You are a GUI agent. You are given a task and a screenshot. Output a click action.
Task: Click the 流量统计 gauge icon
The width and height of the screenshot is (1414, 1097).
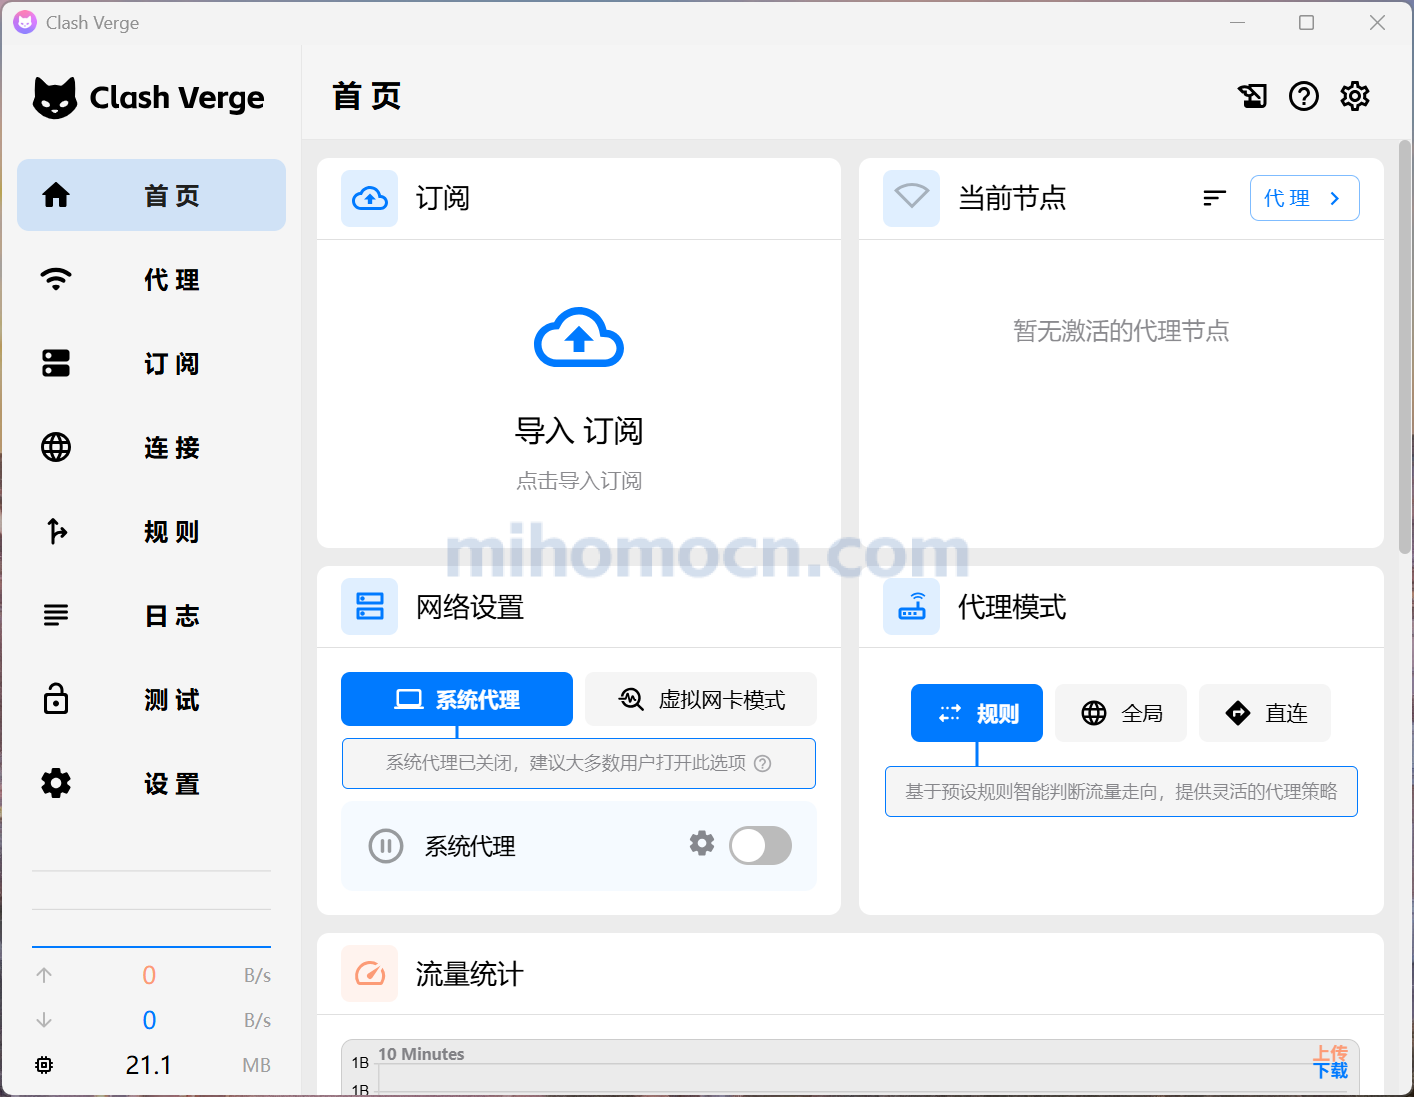pos(370,974)
